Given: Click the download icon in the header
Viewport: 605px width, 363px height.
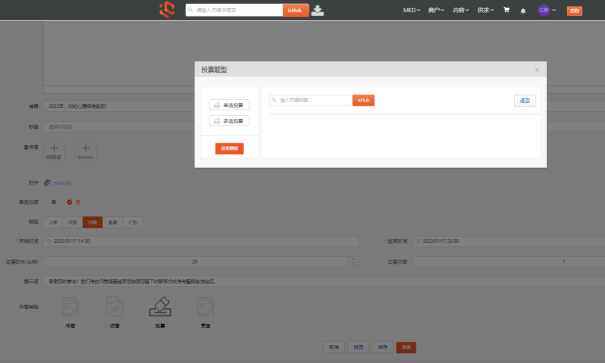Looking at the screenshot, I should pos(317,10).
